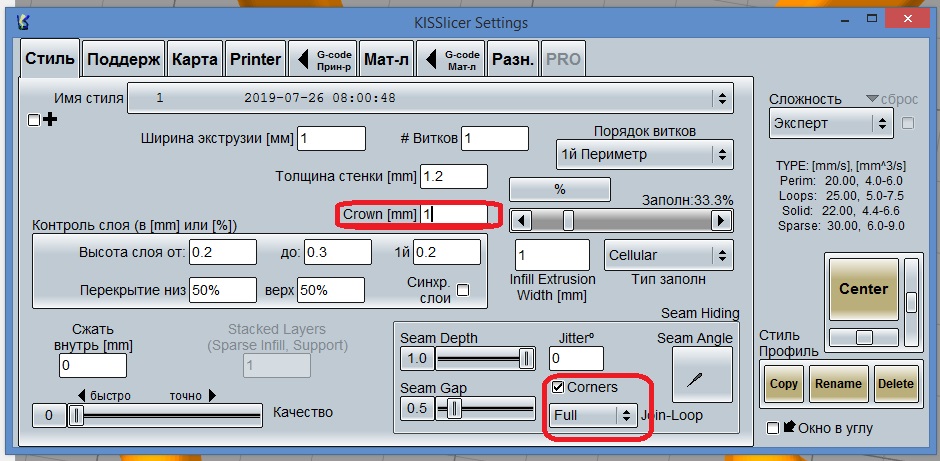940x461 pixels.
Task: Click the infill percentage slider handle
Action: pos(568,220)
